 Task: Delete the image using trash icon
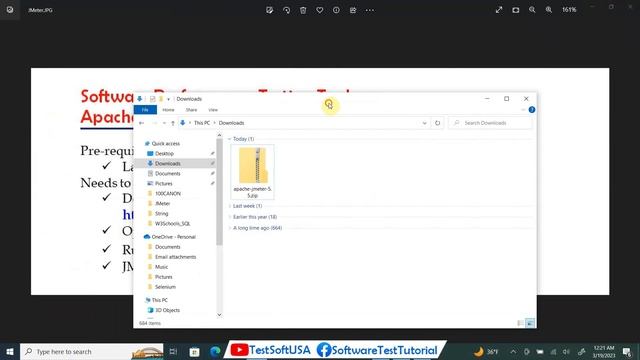303,10
